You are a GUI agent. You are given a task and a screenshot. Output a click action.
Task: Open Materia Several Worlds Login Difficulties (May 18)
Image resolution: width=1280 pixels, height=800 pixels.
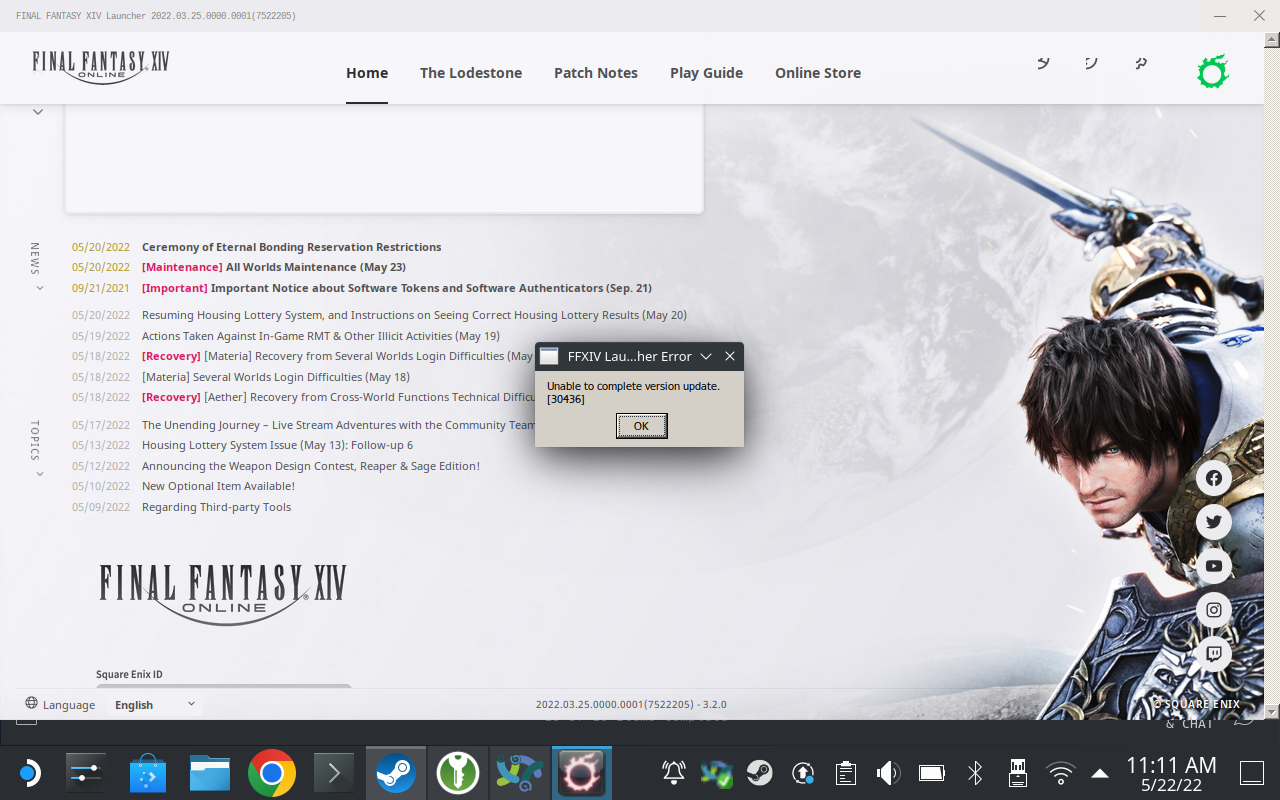(276, 377)
